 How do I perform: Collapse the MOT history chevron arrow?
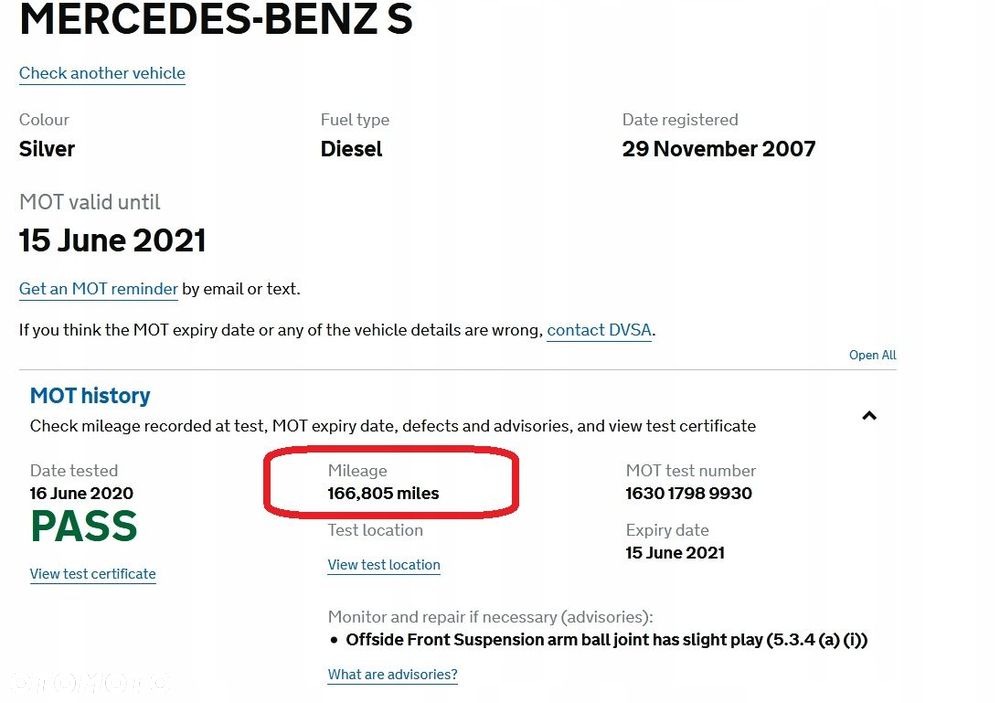869,416
